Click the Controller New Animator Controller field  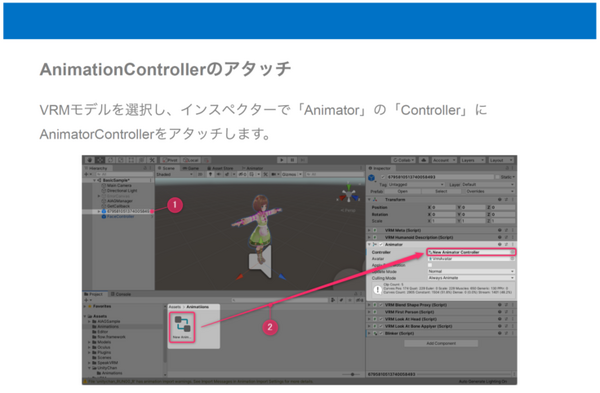(x=471, y=252)
